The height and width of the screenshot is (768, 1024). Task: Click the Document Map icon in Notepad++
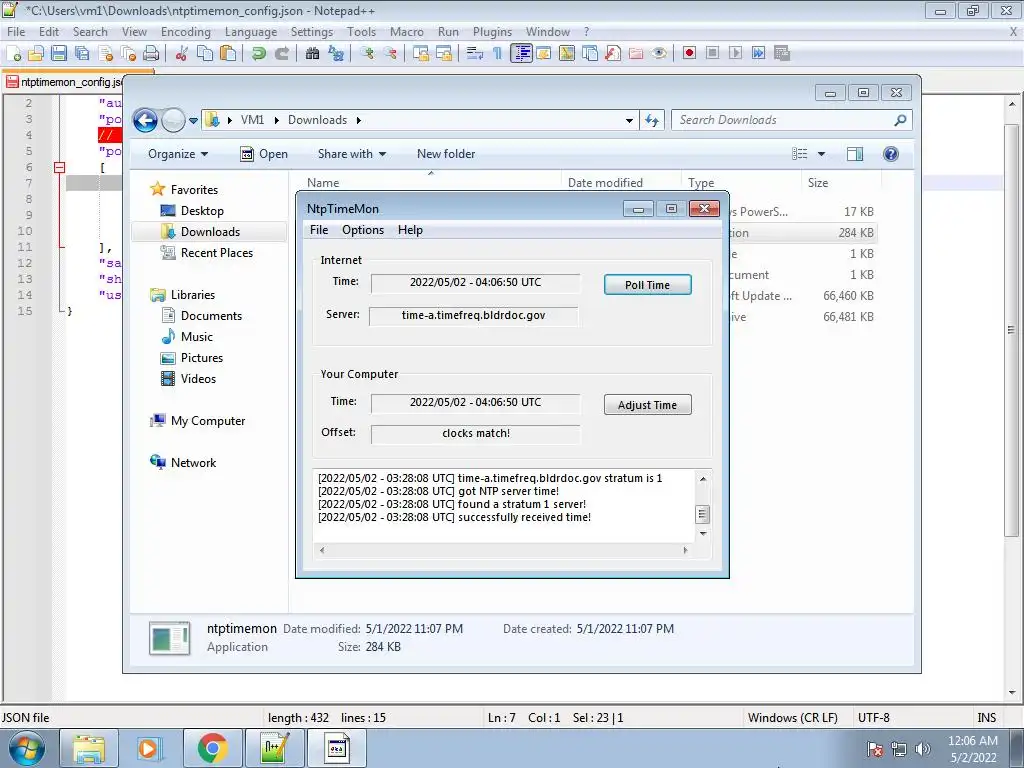[567, 53]
